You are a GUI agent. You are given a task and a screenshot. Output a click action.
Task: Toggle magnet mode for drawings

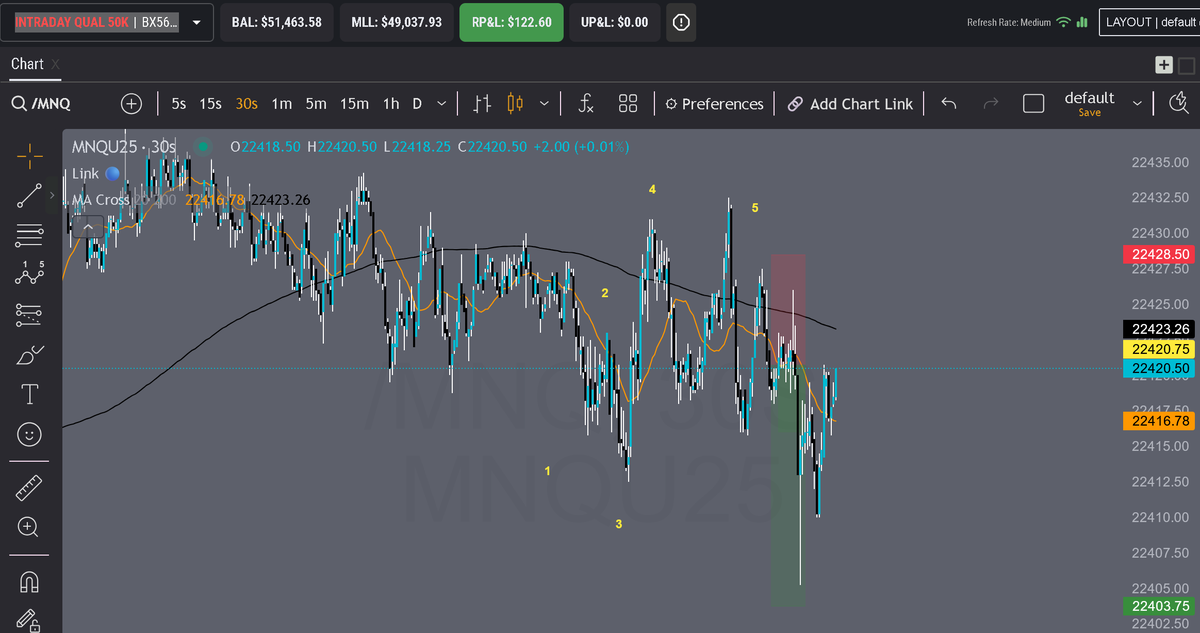tap(29, 581)
